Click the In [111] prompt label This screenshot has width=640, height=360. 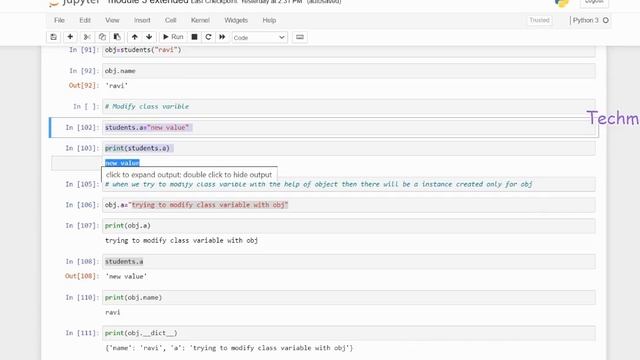[x=82, y=333]
